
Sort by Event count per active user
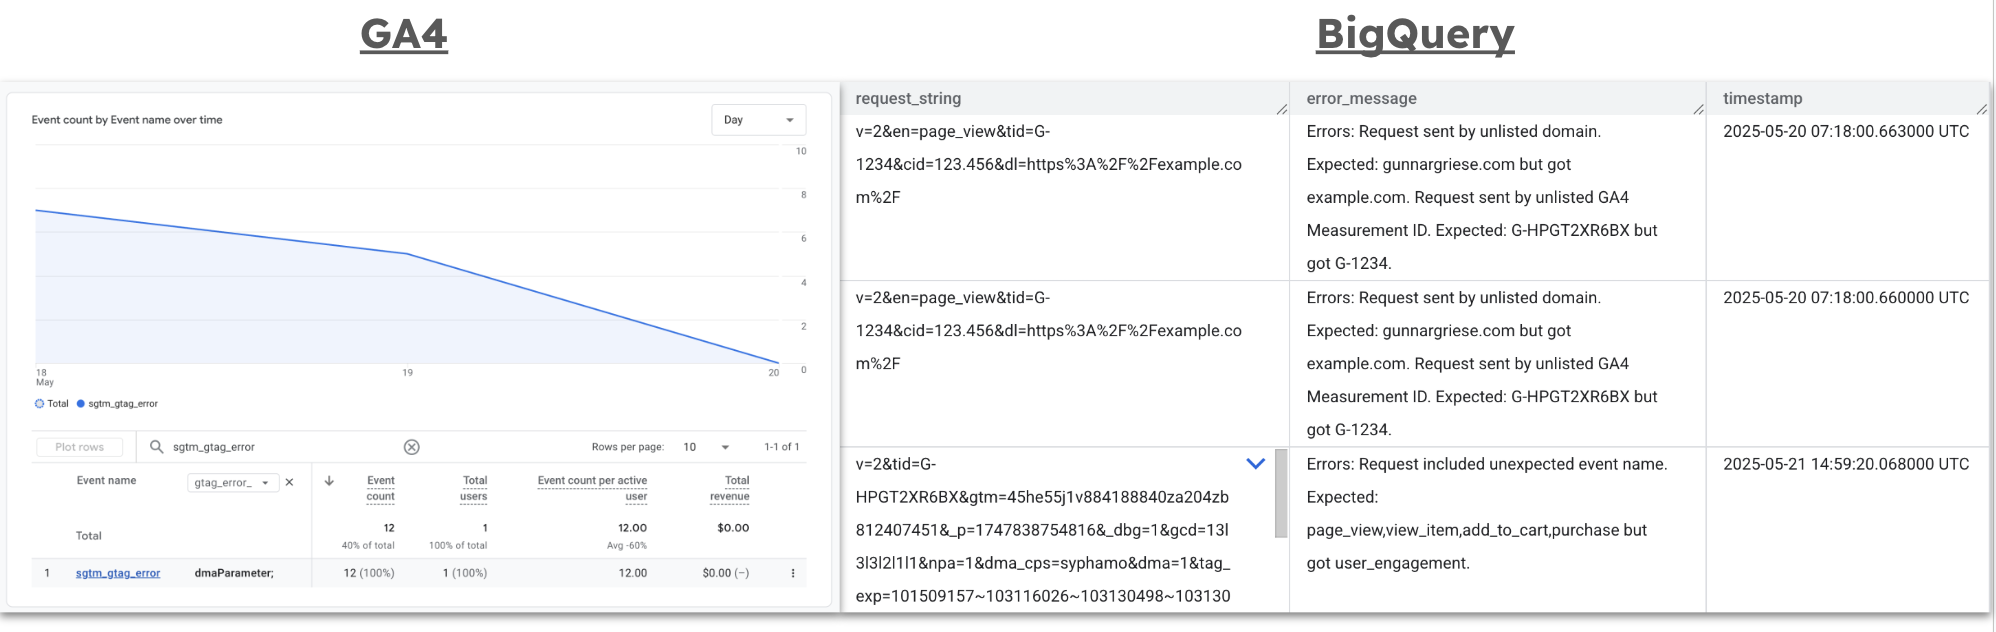(x=592, y=488)
